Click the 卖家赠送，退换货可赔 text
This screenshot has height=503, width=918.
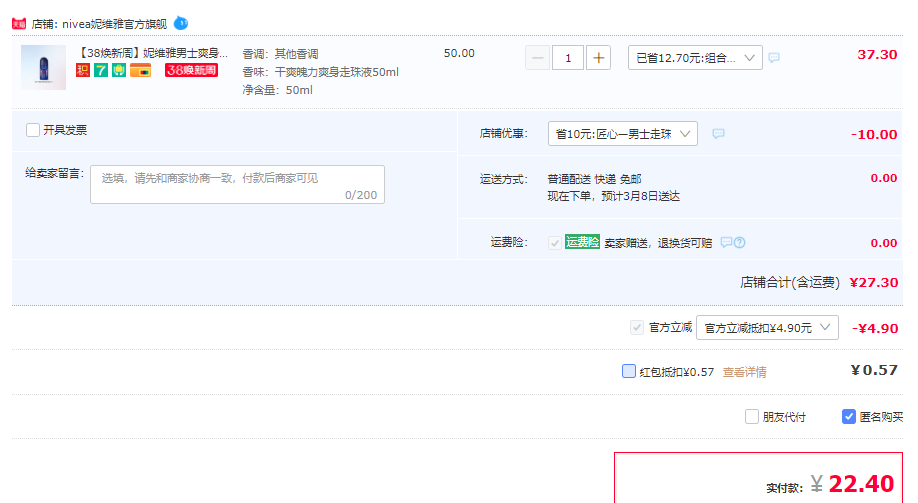658,243
